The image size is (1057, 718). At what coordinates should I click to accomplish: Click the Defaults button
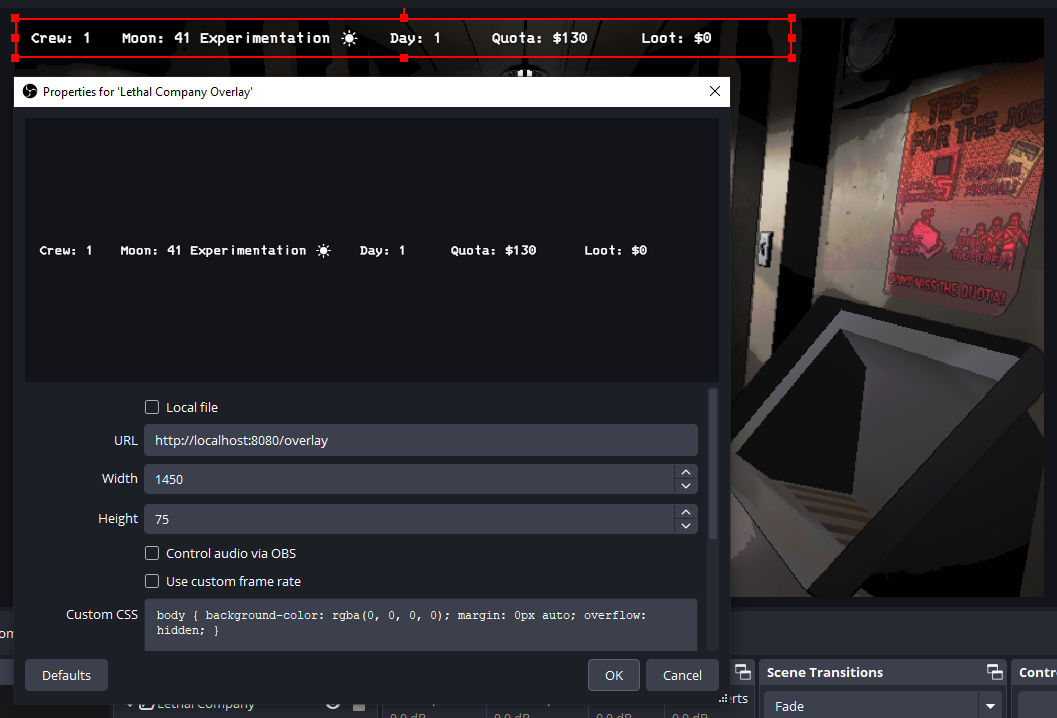66,675
